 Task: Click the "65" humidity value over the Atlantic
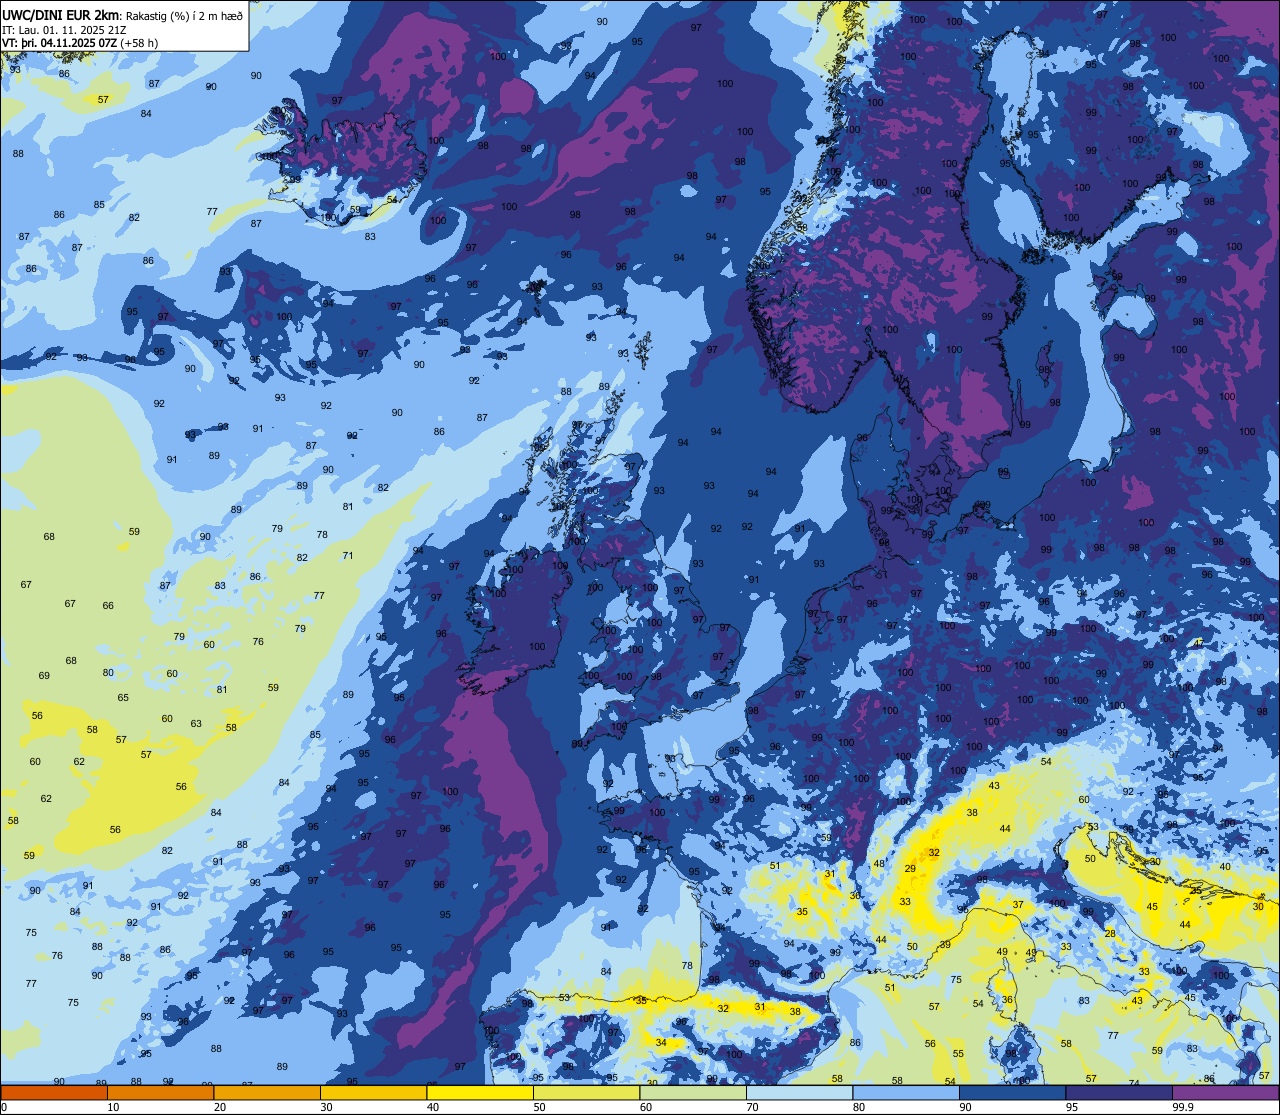point(123,698)
